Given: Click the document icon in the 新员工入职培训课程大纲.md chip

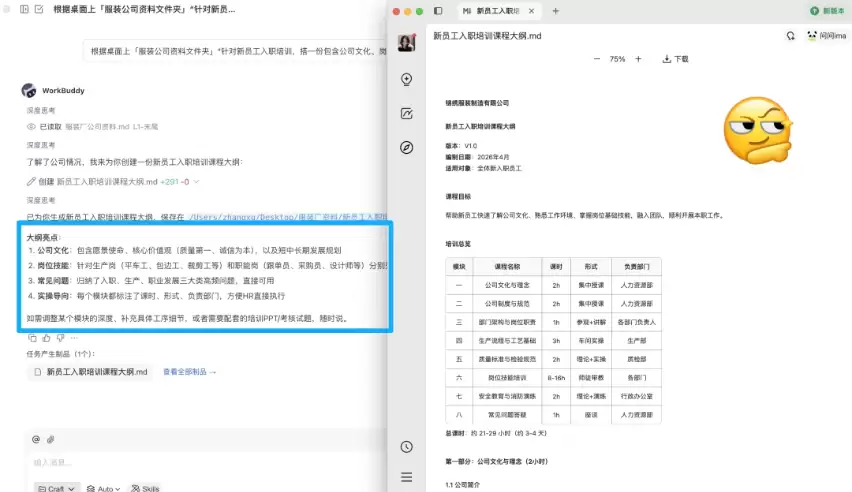Looking at the screenshot, I should coord(37,372).
